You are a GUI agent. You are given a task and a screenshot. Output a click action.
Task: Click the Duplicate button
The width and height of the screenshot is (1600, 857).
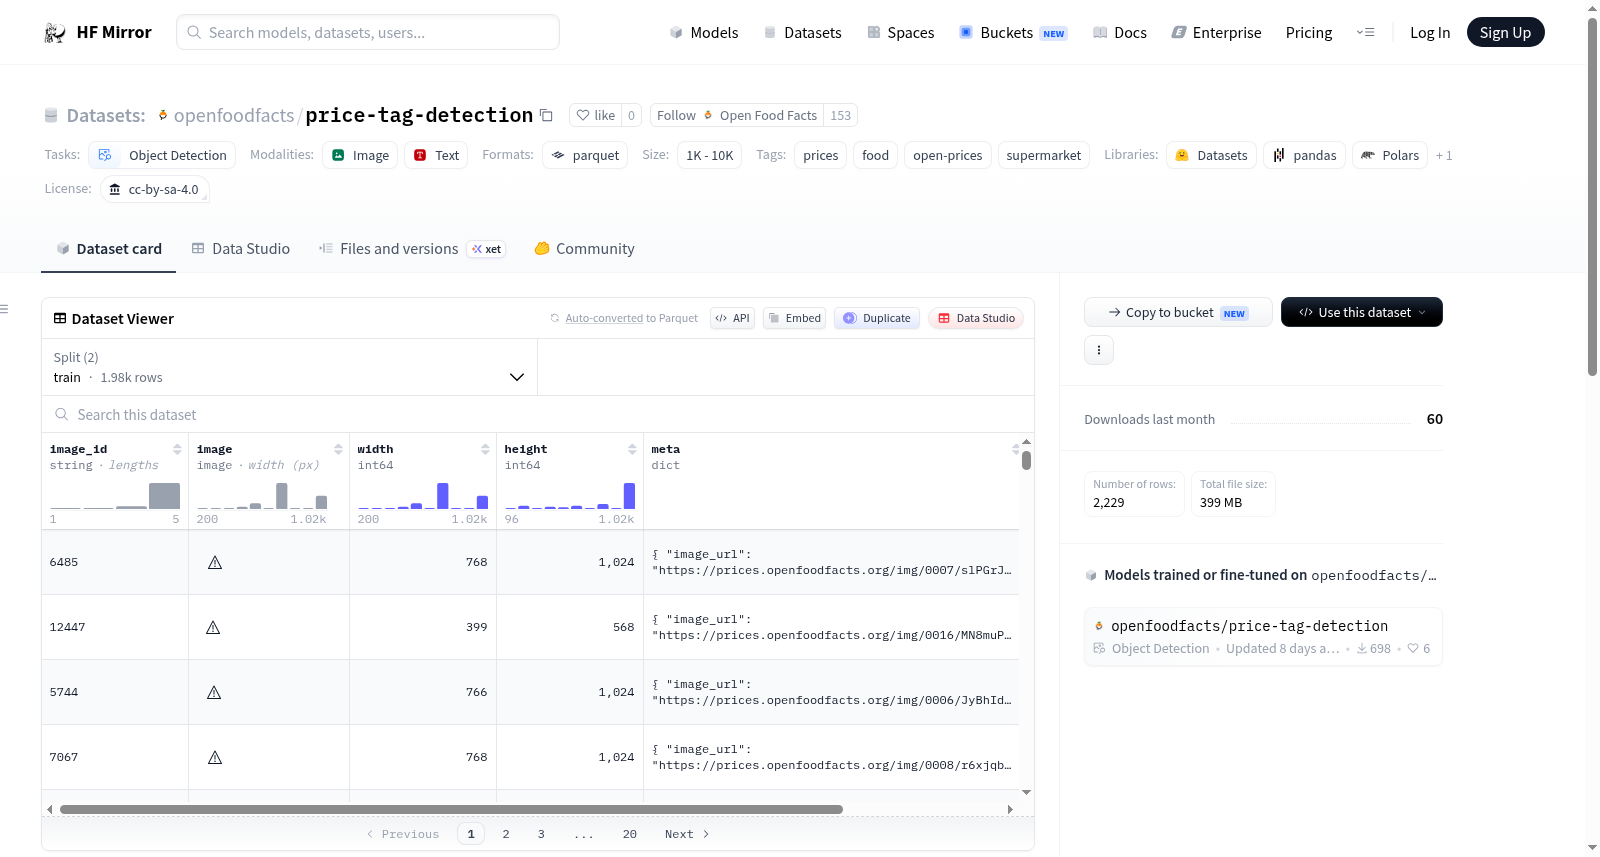(x=877, y=318)
